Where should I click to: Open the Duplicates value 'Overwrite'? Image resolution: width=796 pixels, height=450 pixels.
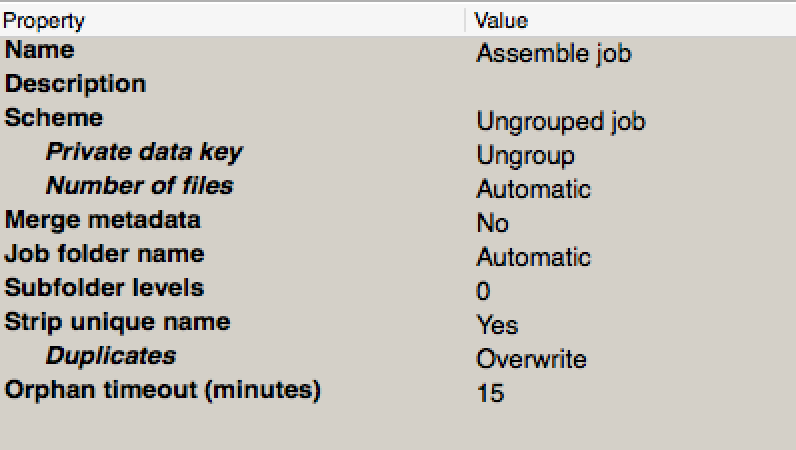(x=531, y=360)
